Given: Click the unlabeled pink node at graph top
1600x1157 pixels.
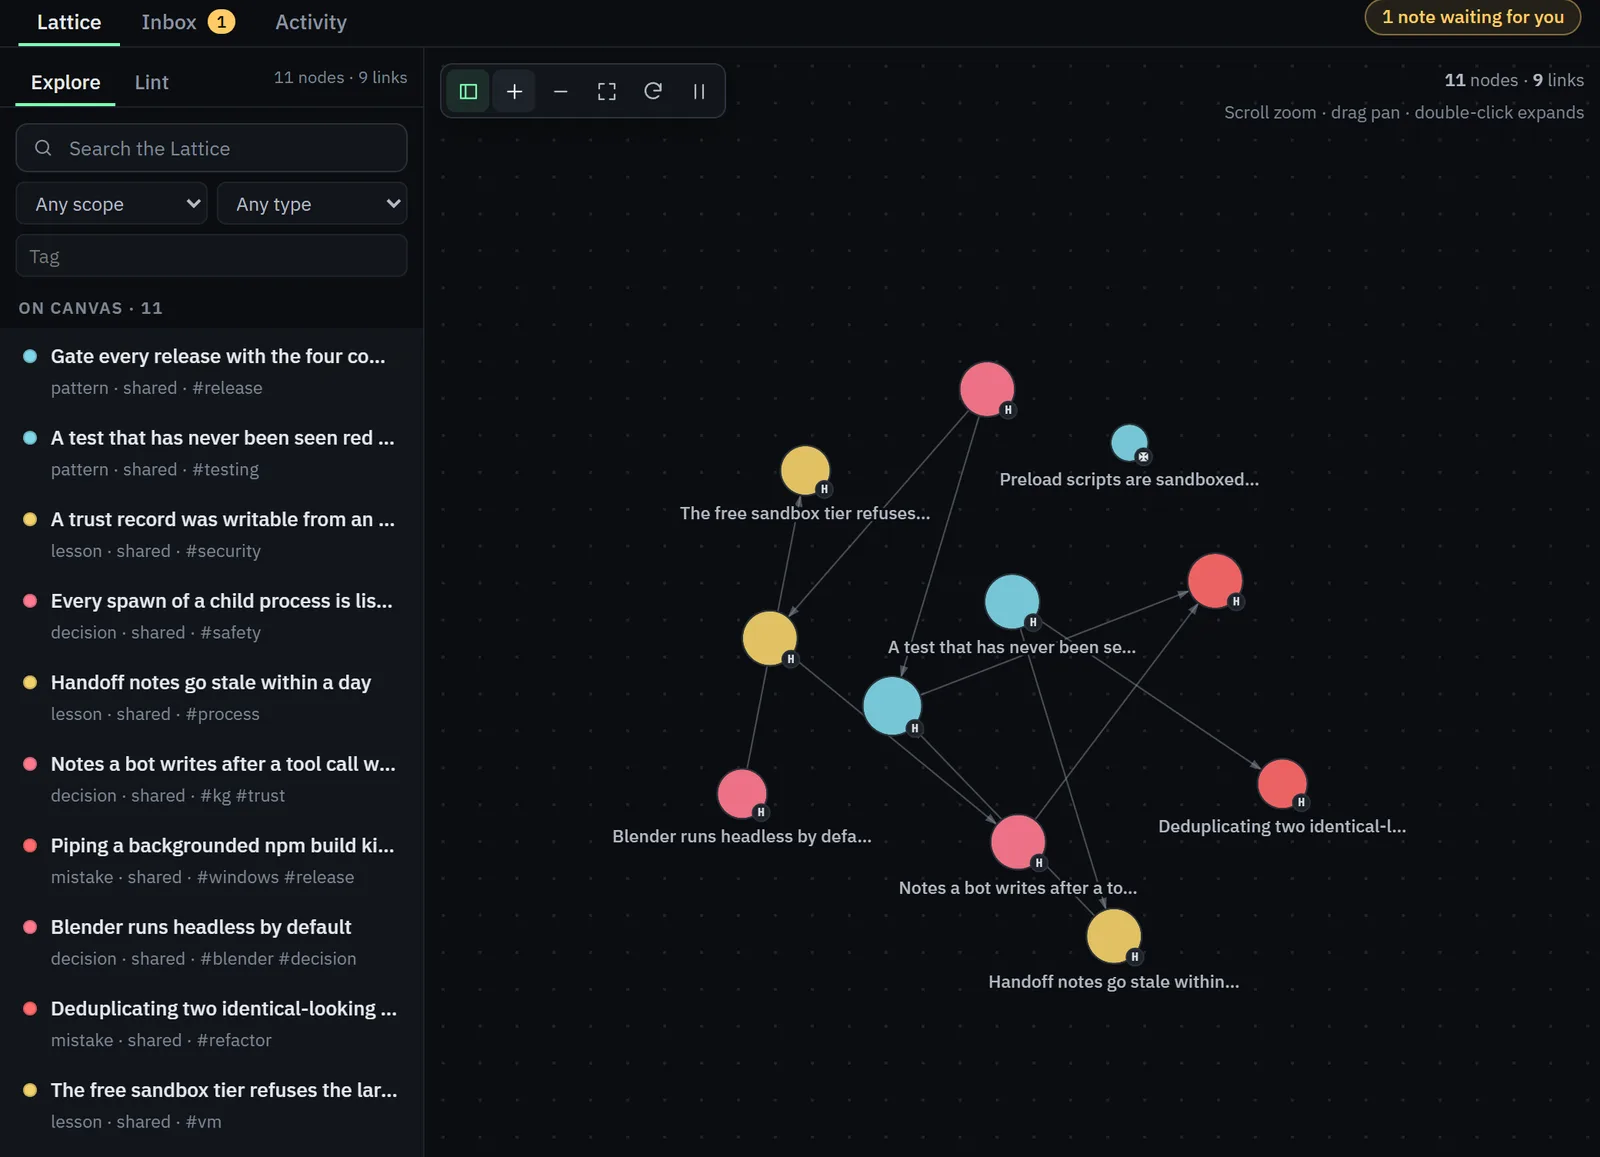Looking at the screenshot, I should 987,389.
